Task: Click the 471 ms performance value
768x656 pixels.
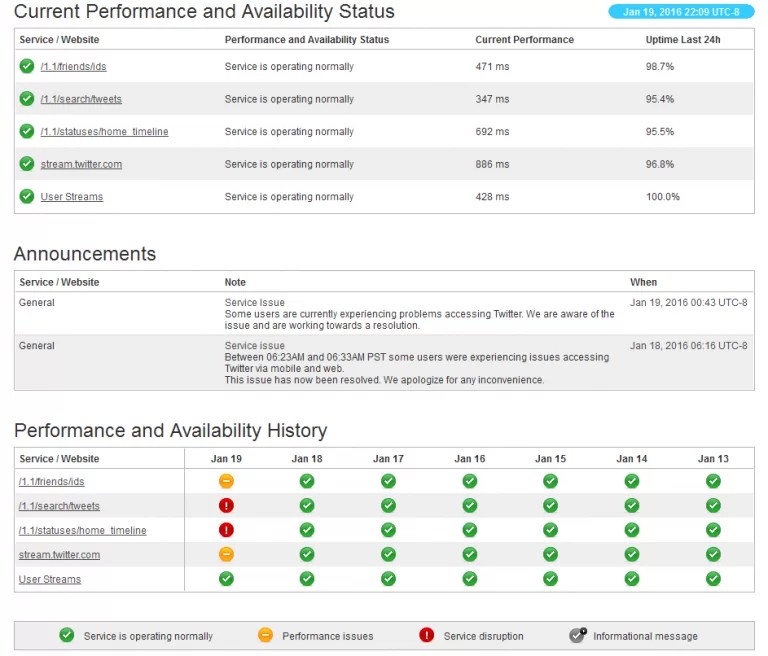Action: 492,67
